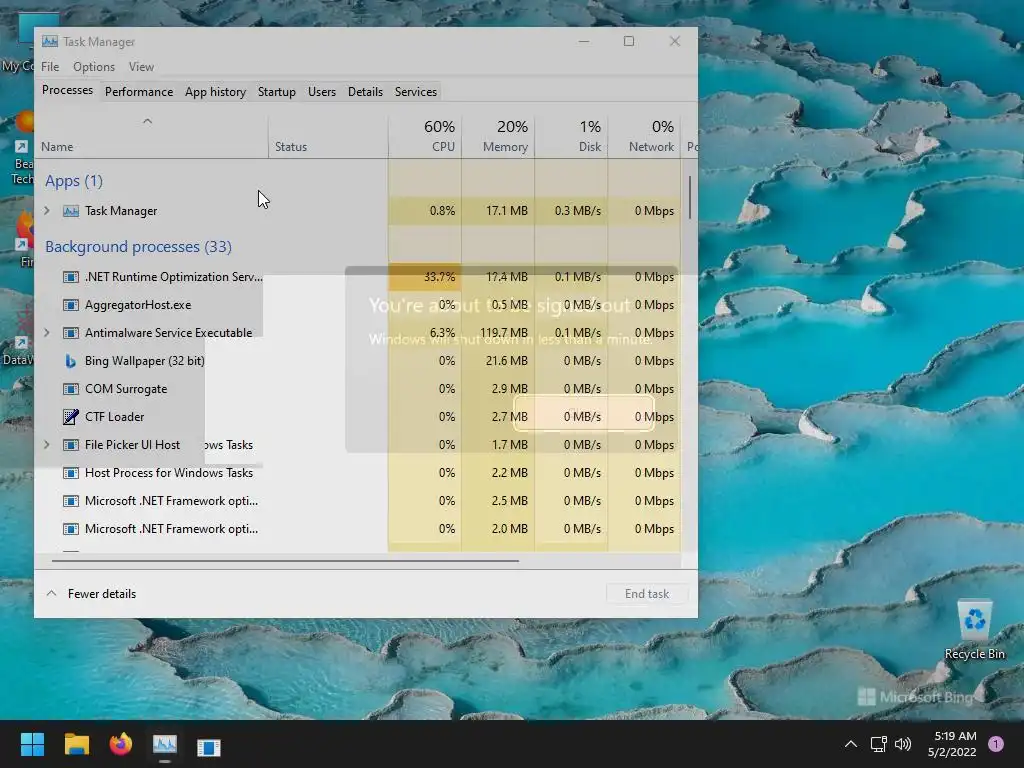The height and width of the screenshot is (768, 1024).
Task: Click the Host Process for Windows Tasks icon
Action: click(x=71, y=473)
